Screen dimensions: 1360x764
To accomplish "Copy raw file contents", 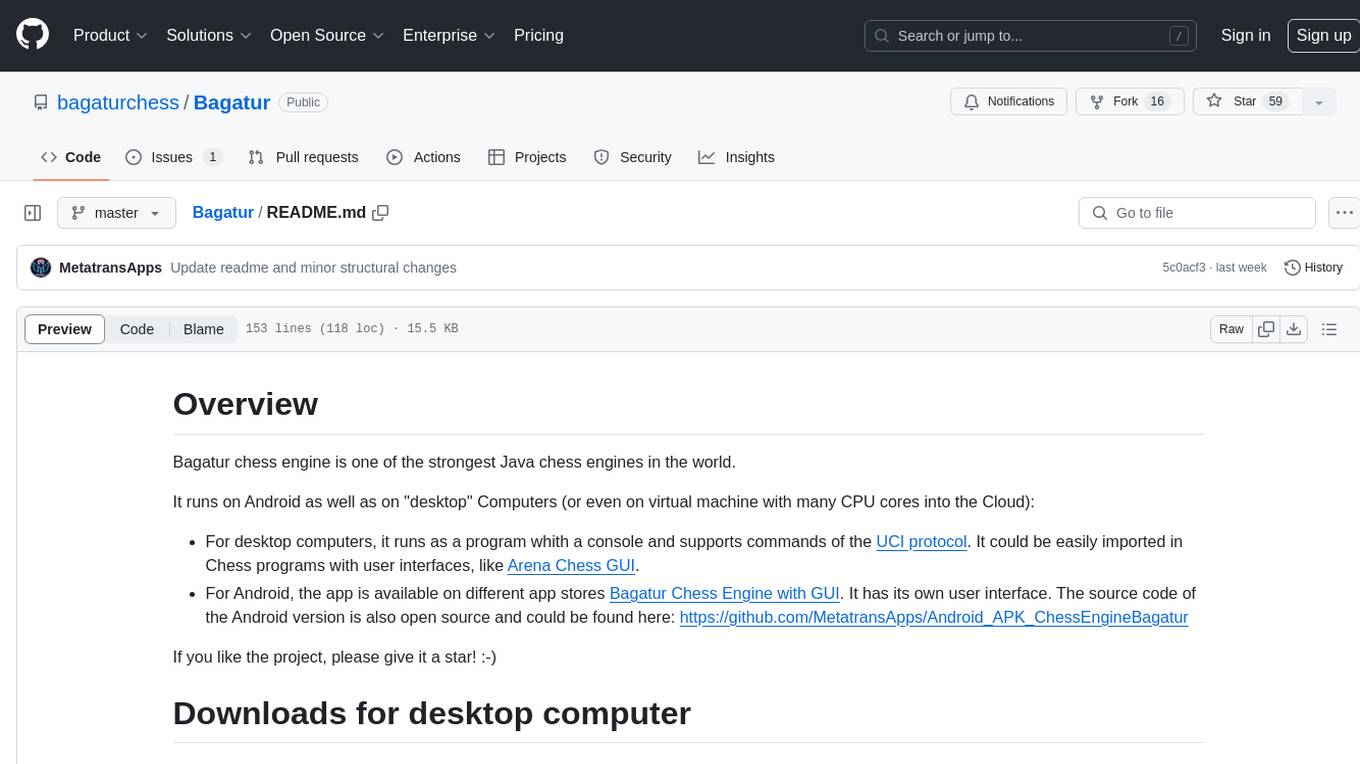I will (x=1266, y=329).
